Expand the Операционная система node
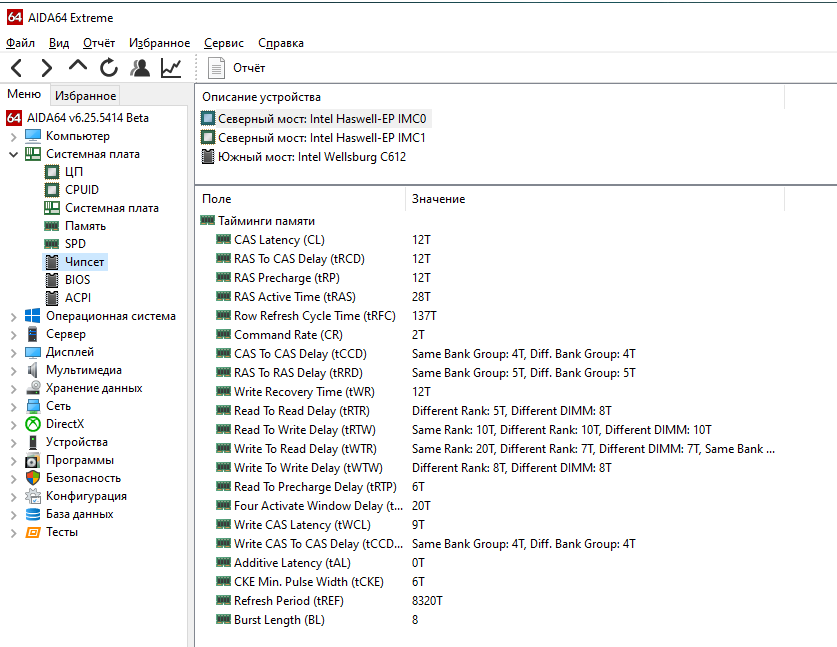This screenshot has width=837, height=647. (x=13, y=317)
